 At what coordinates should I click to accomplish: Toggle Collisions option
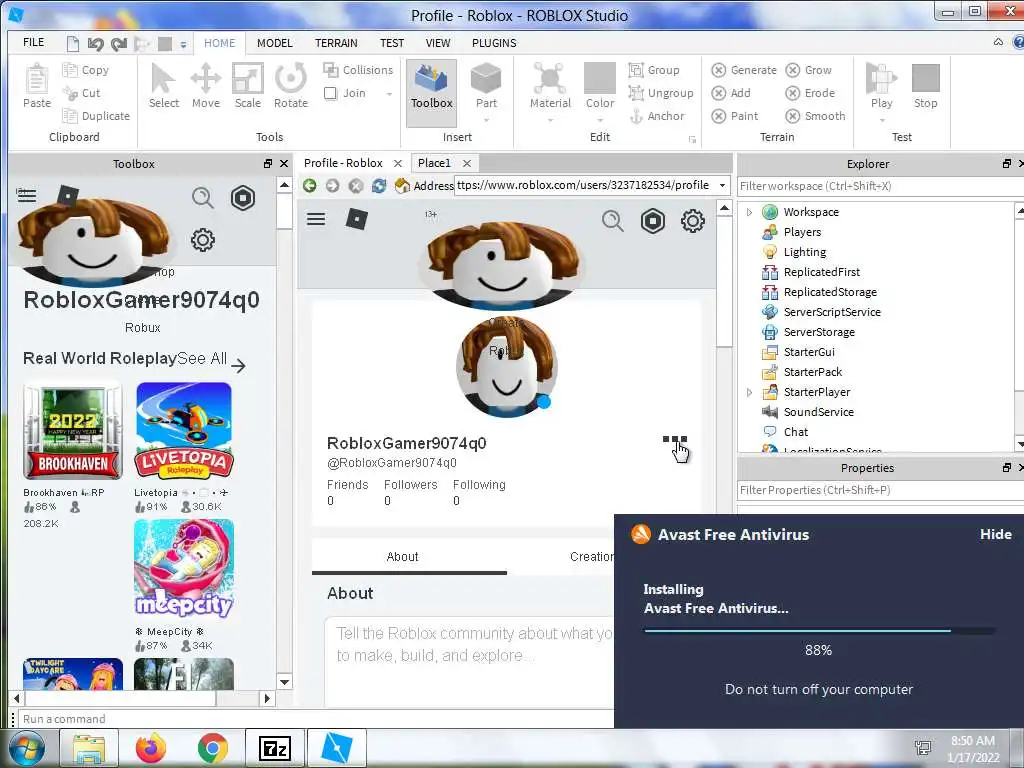[359, 70]
